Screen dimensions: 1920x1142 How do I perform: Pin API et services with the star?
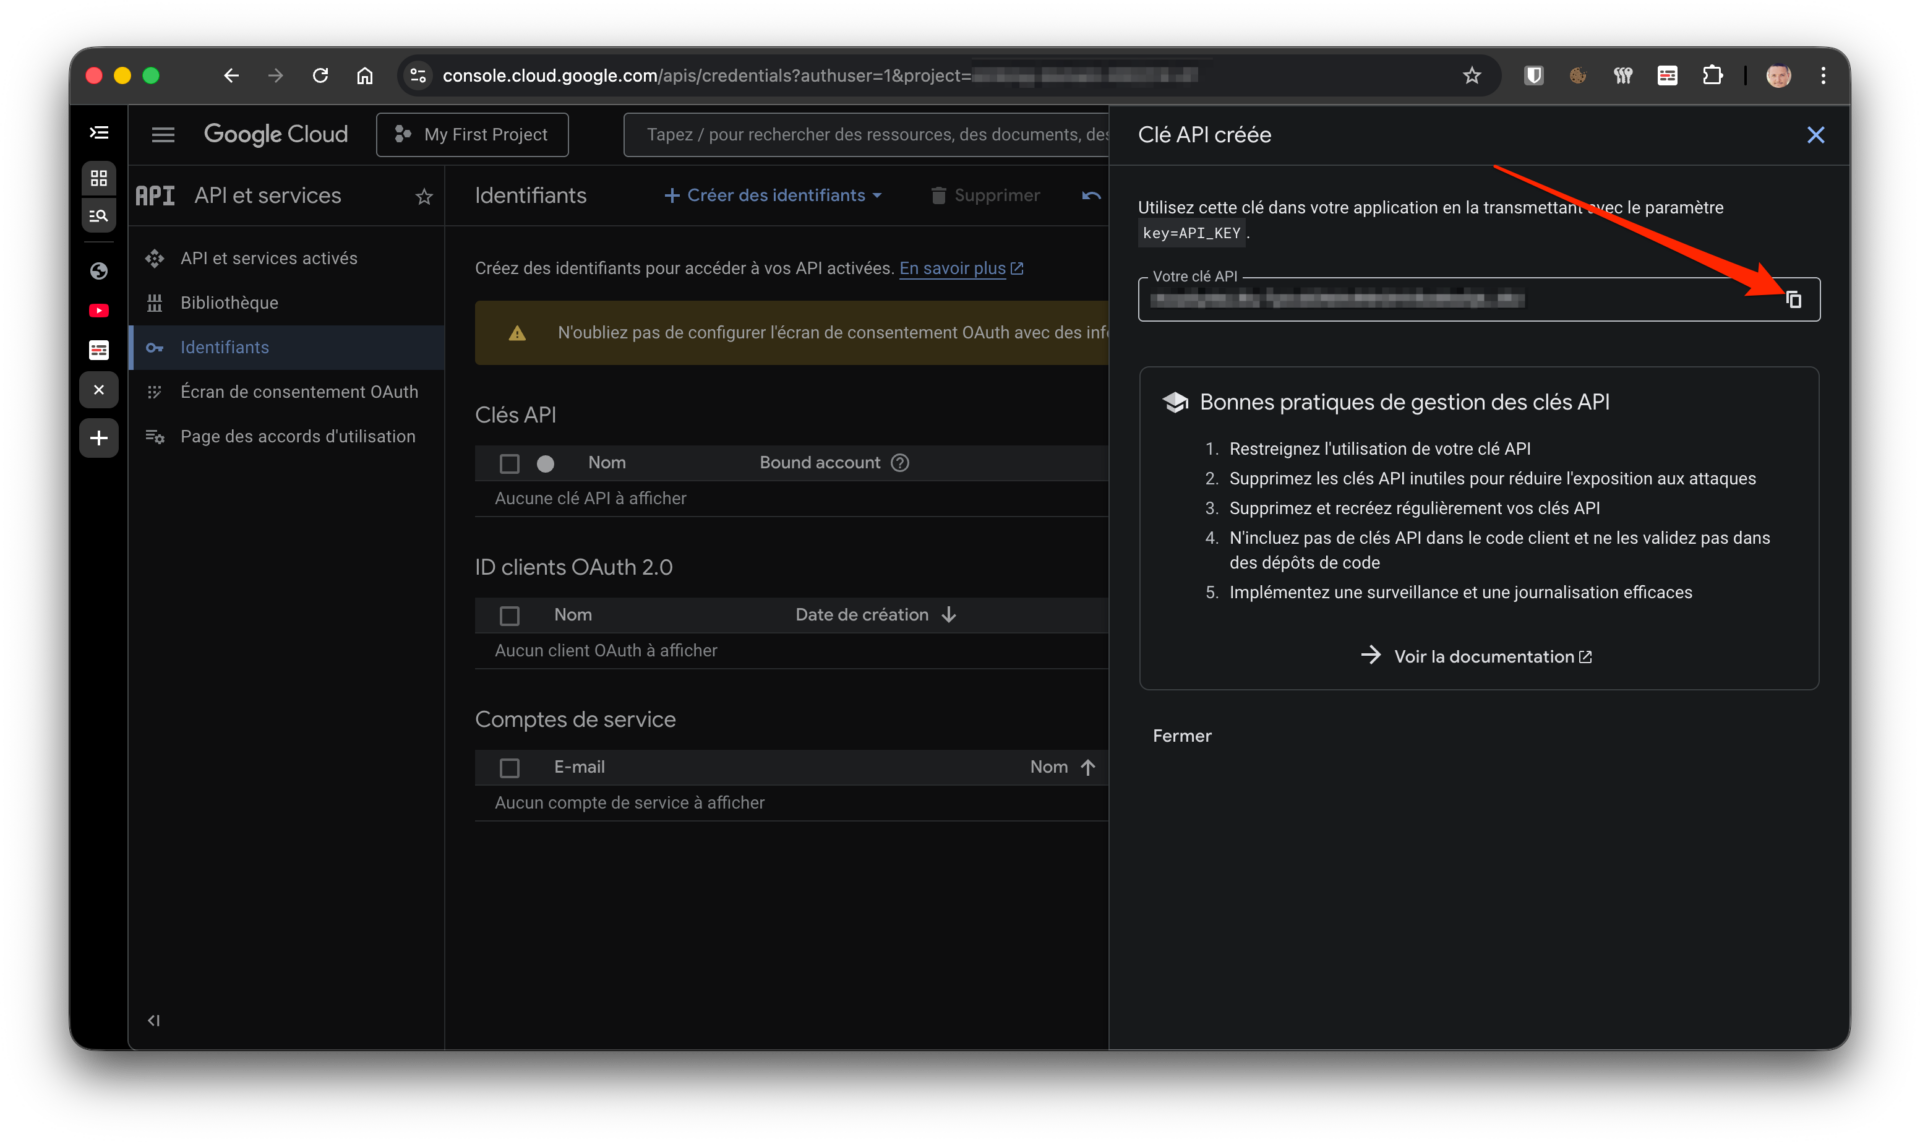[x=424, y=197]
